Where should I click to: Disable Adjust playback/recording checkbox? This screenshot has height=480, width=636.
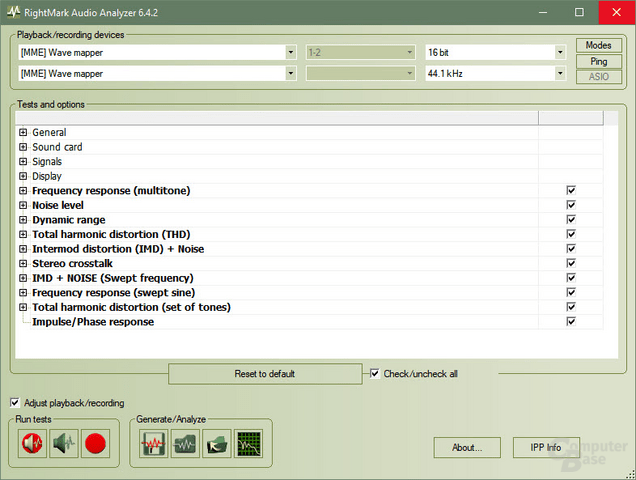pos(15,403)
